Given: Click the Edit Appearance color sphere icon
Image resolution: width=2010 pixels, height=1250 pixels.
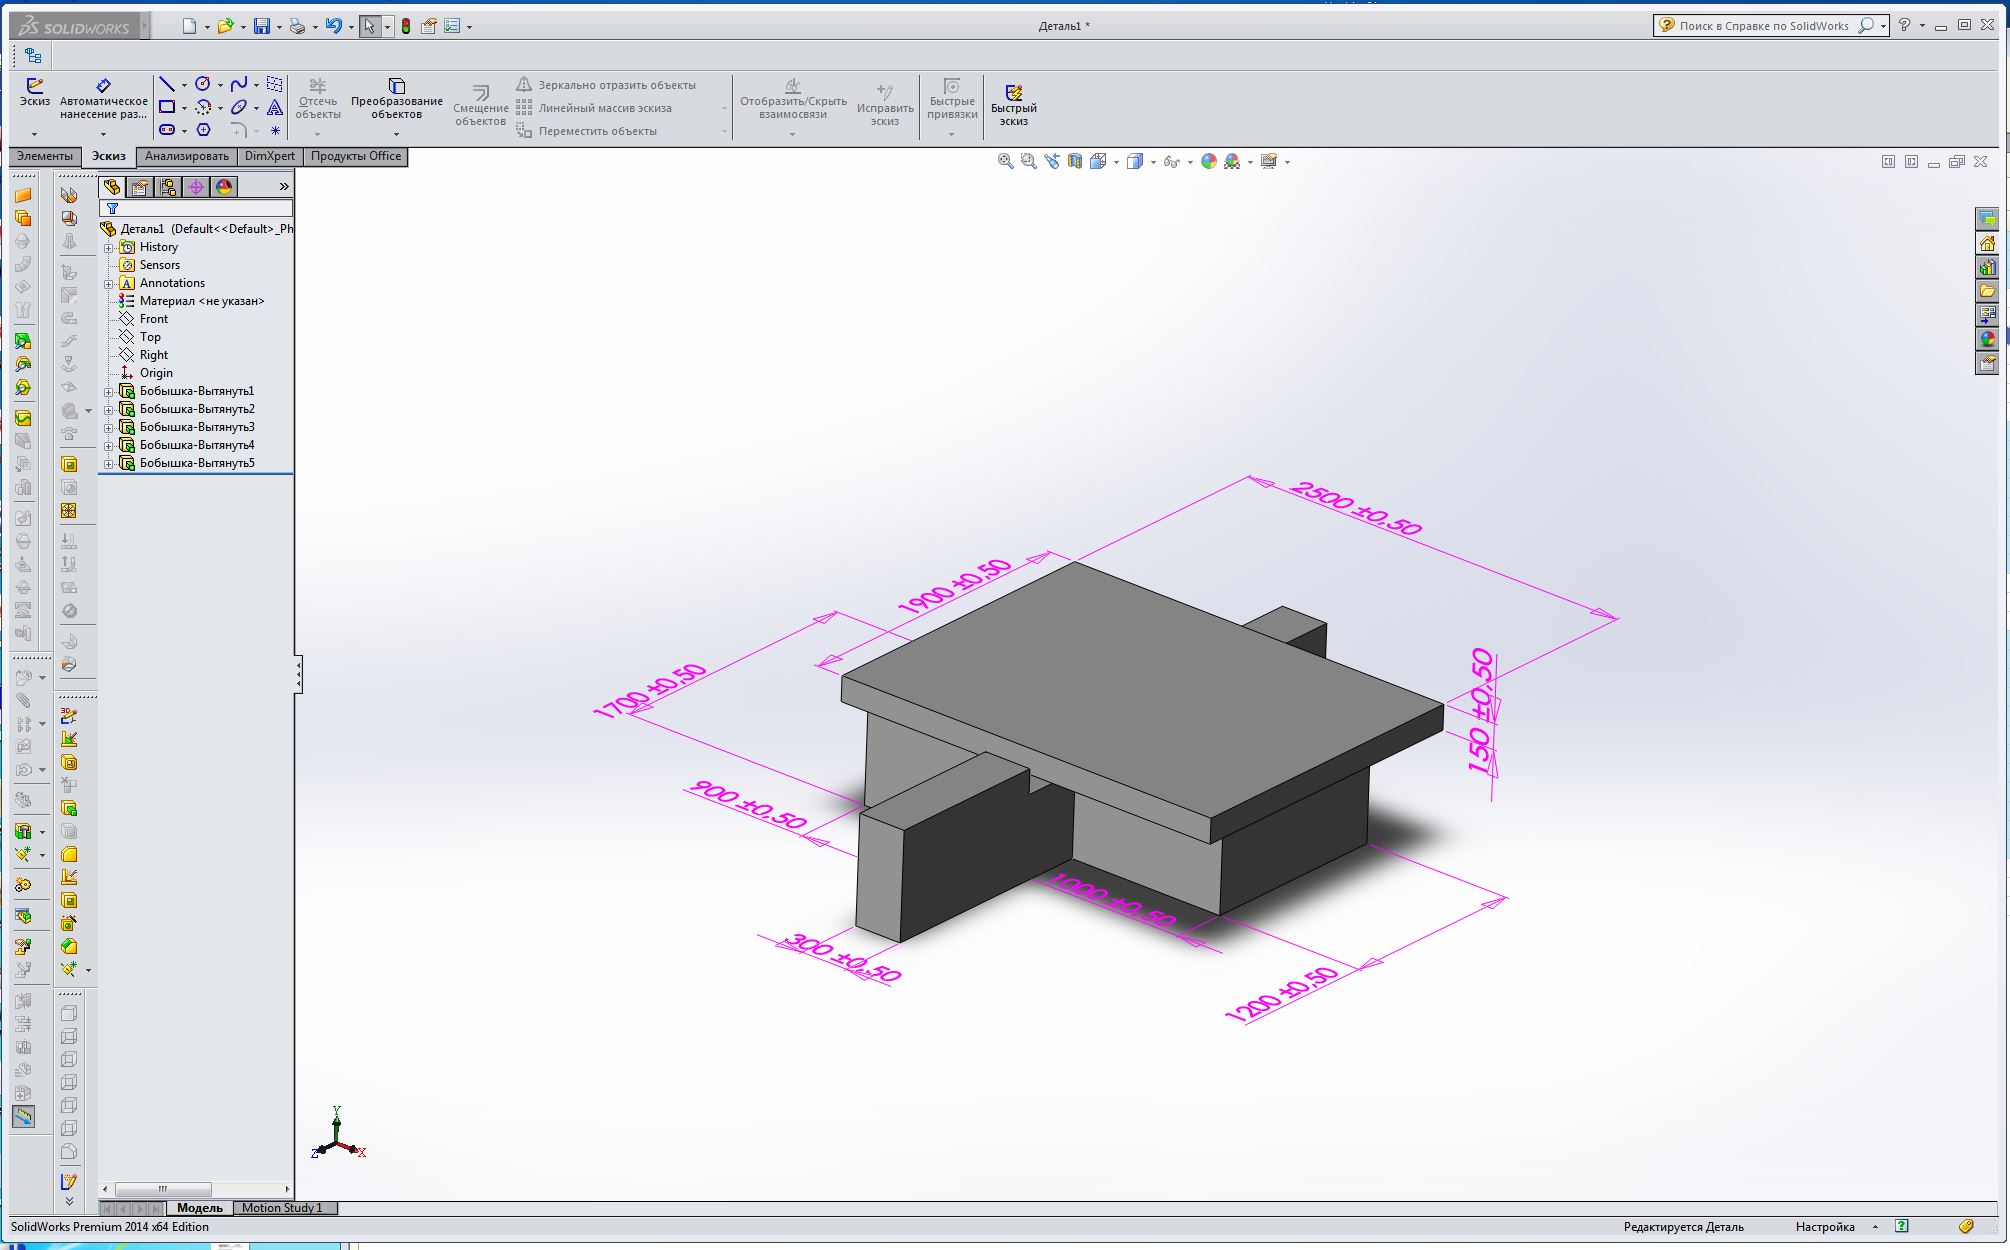Looking at the screenshot, I should [1208, 161].
